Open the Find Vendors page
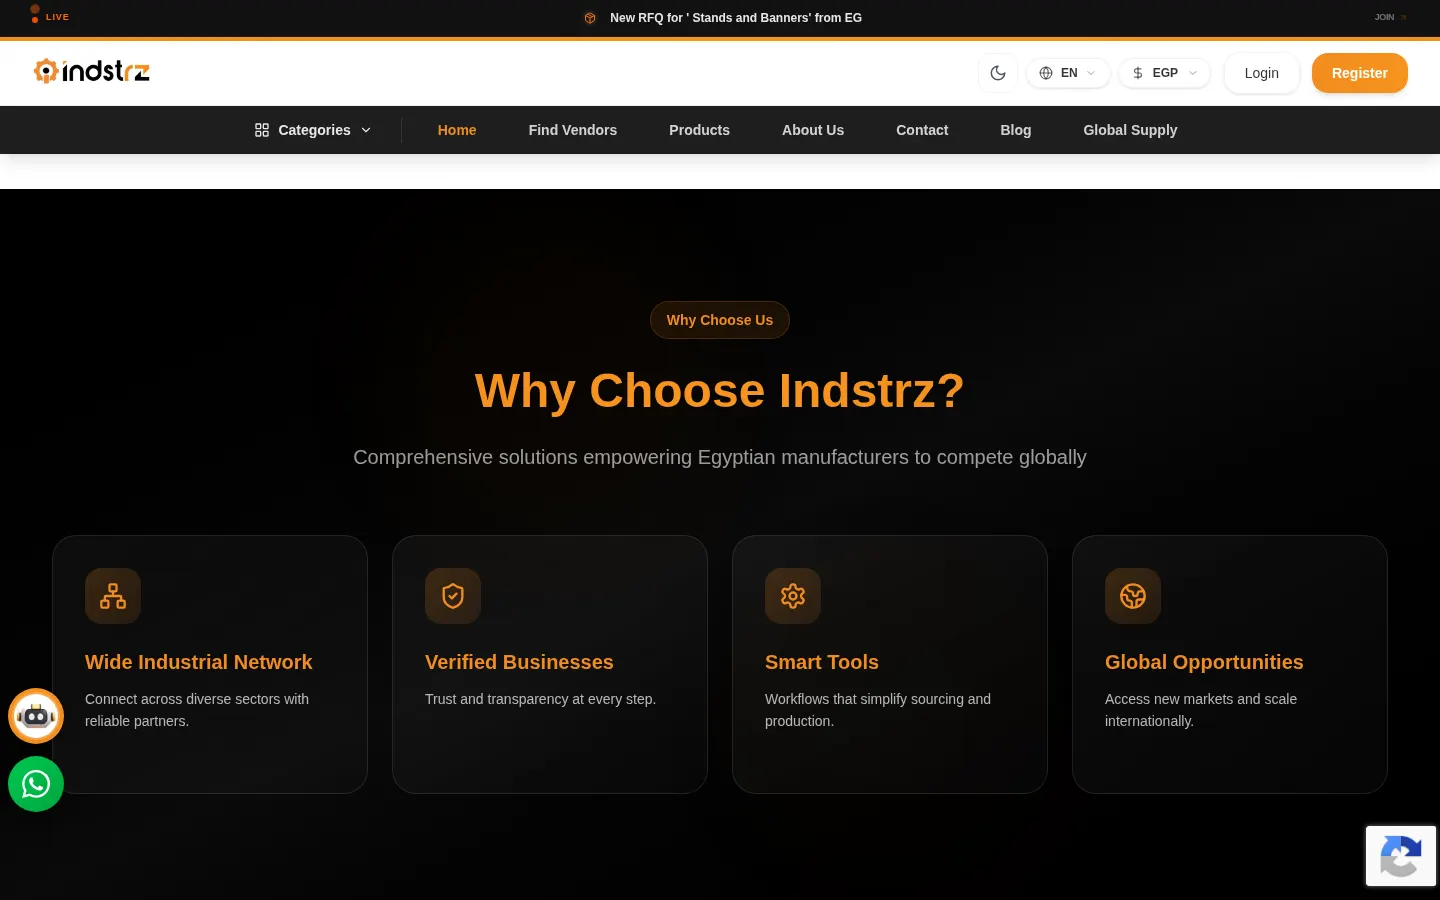1440x900 pixels. point(573,130)
